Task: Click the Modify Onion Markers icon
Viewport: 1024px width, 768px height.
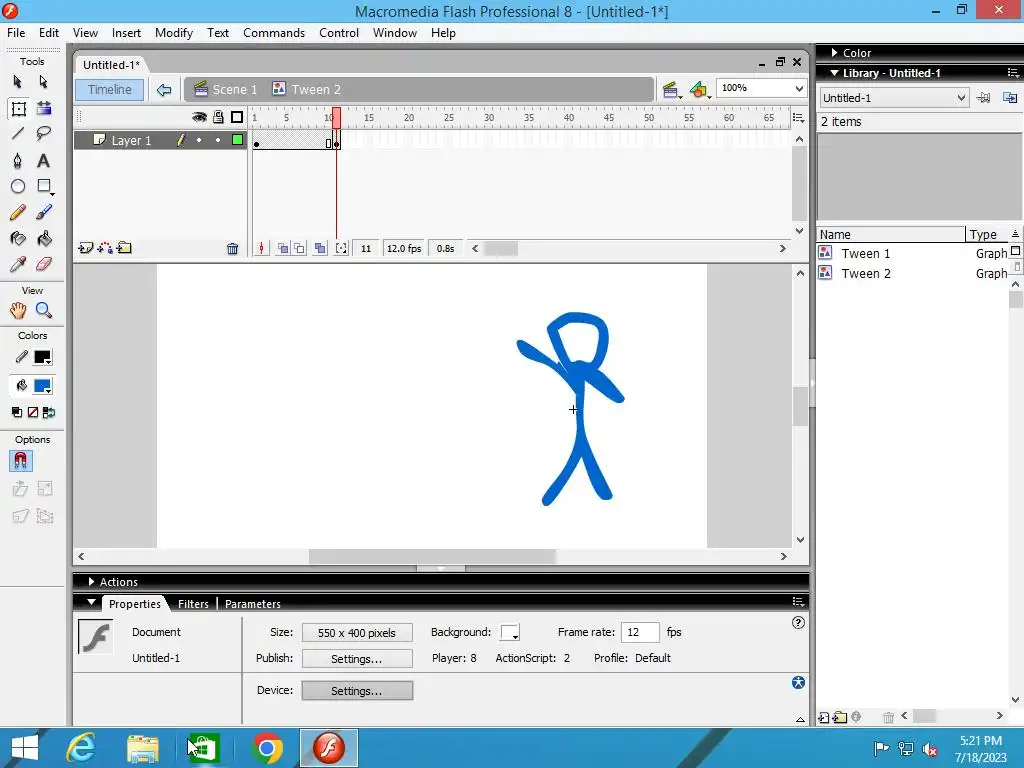Action: pos(341,248)
